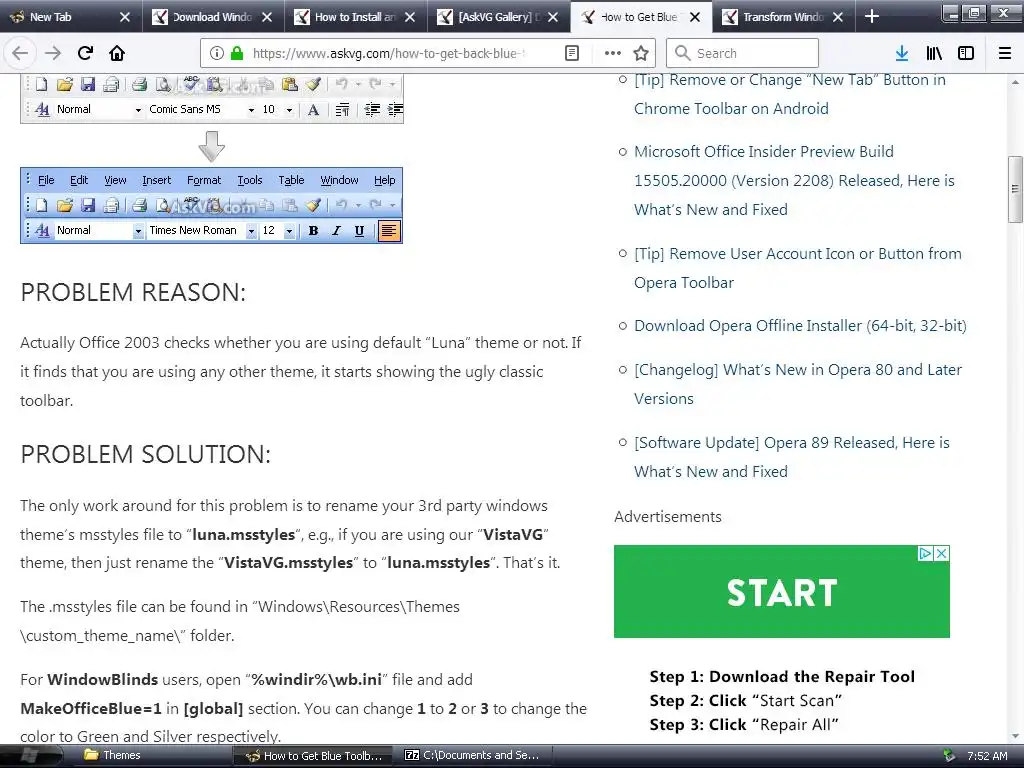Click the PROBLEM REASON heading
Screen dimensions: 1024x768
tap(133, 292)
